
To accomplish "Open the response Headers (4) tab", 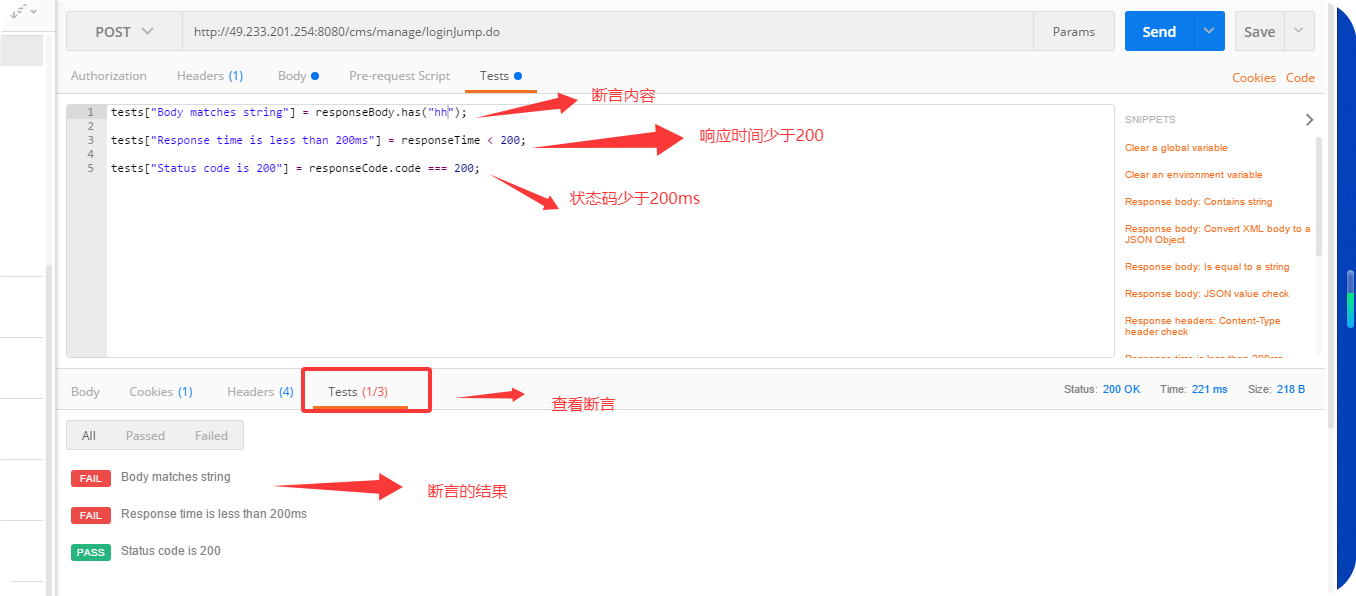I will [x=260, y=392].
